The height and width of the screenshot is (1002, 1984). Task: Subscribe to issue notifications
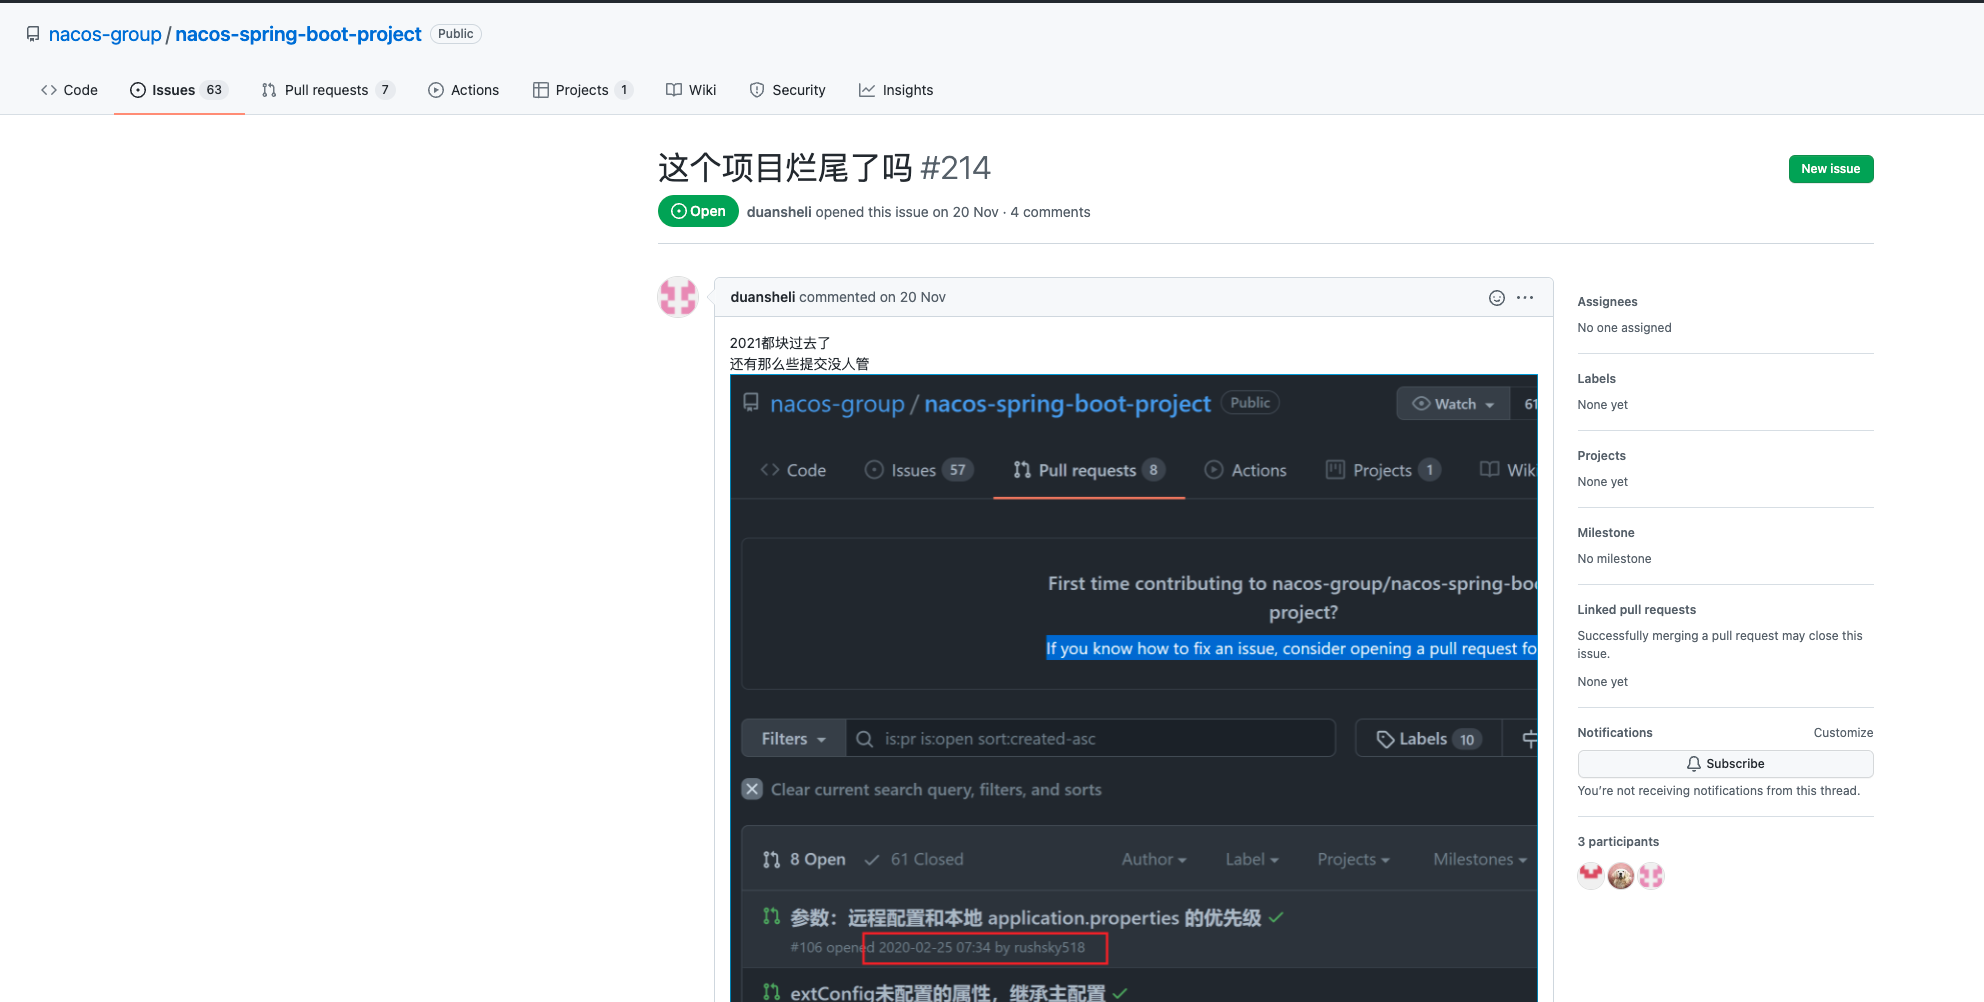1725,764
